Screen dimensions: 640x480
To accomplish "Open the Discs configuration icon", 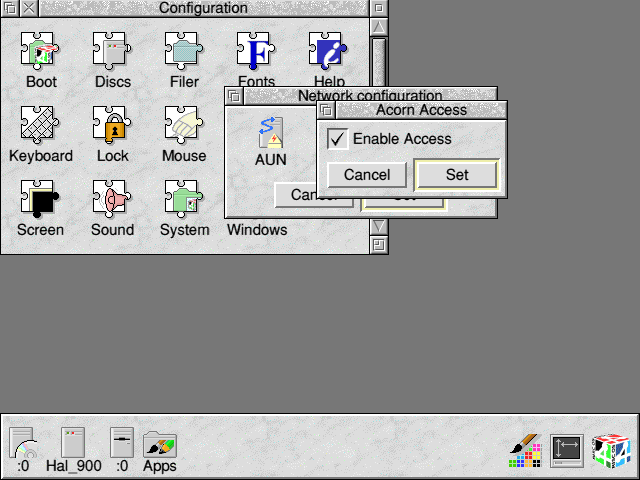I will click(x=112, y=51).
